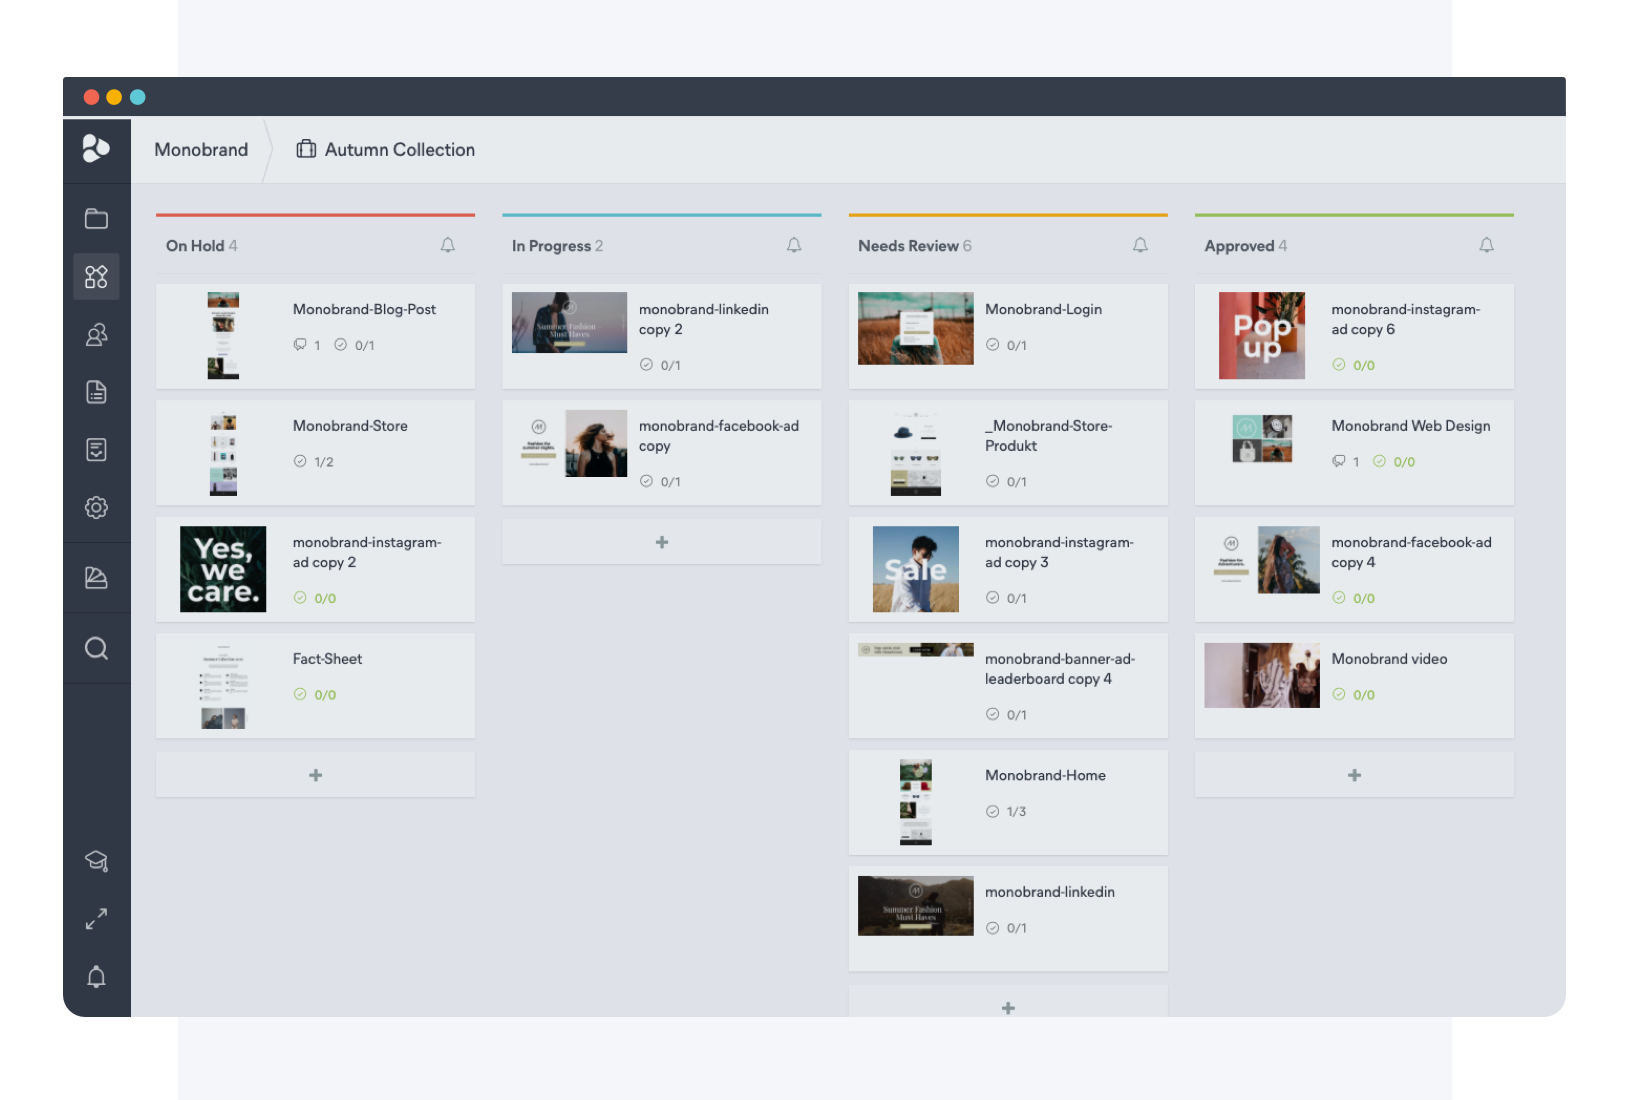
Task: Click the task check icon on Monobrand-Store card
Action: 300,461
